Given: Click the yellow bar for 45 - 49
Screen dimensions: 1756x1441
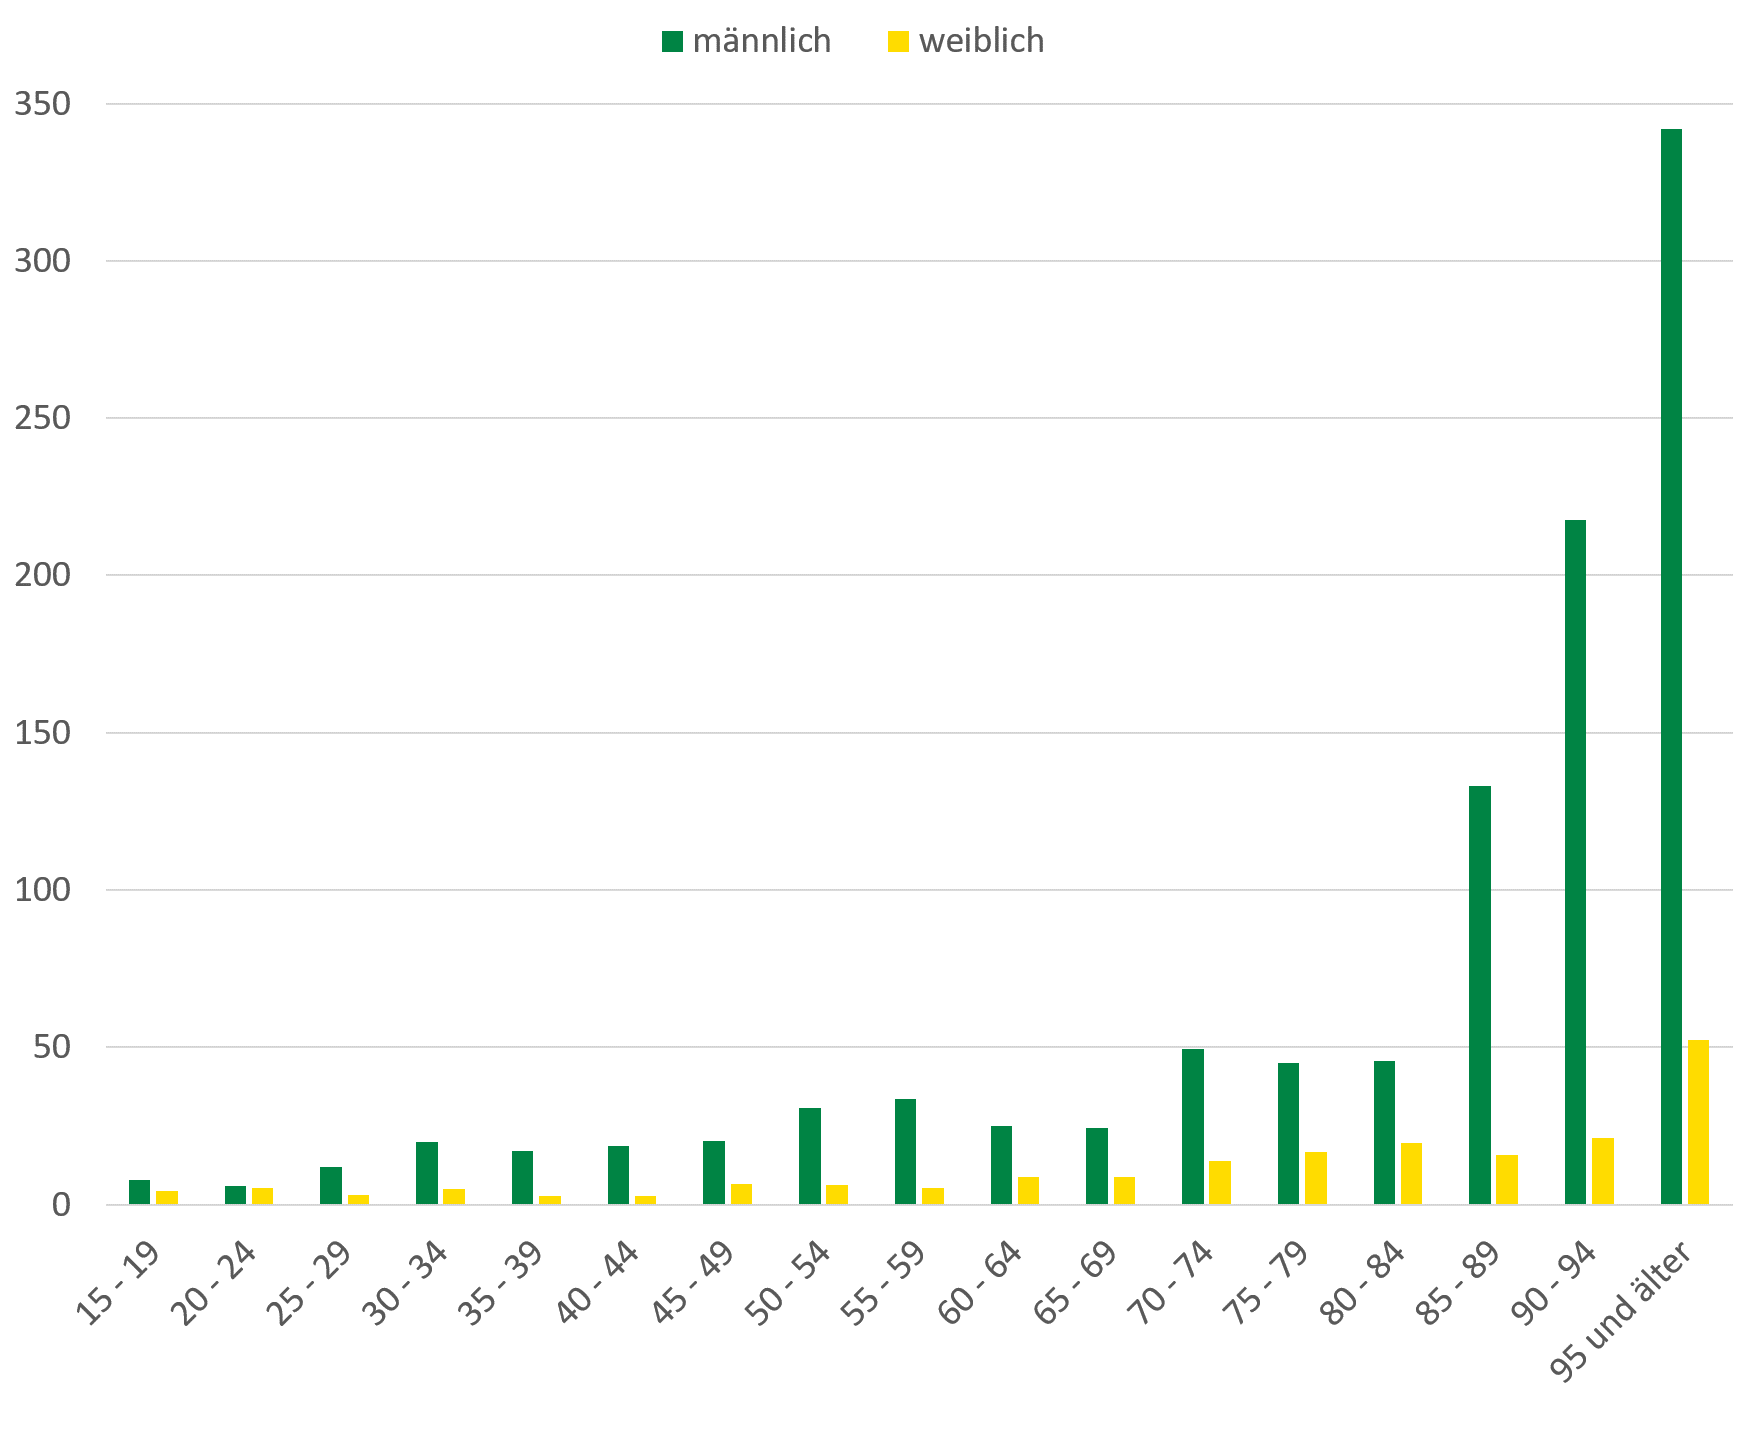Looking at the screenshot, I should 741,1194.
